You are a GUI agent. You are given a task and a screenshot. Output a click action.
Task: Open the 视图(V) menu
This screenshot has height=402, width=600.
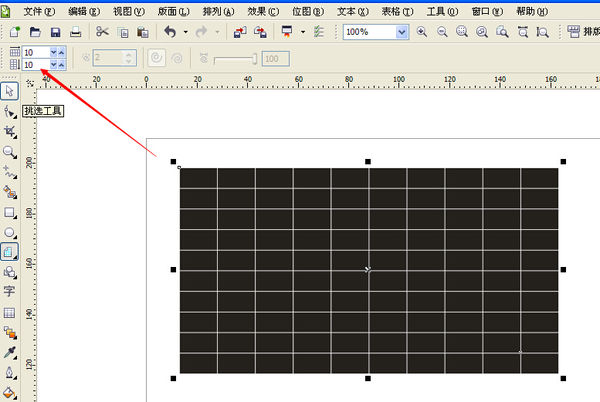click(x=129, y=11)
